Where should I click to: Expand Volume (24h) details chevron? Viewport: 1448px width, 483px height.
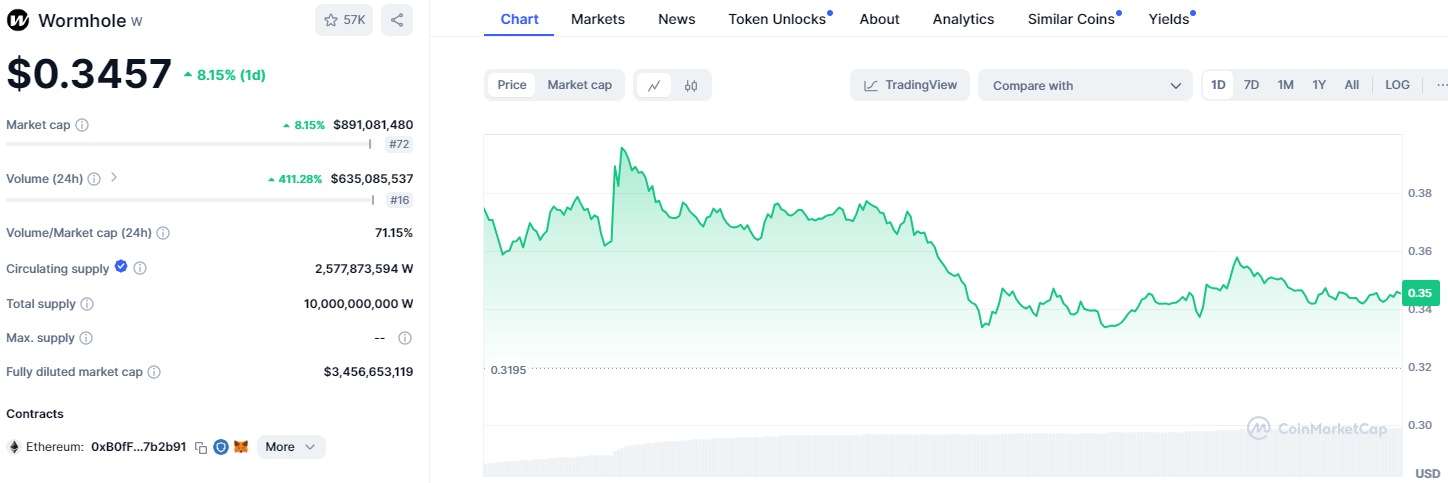point(113,178)
